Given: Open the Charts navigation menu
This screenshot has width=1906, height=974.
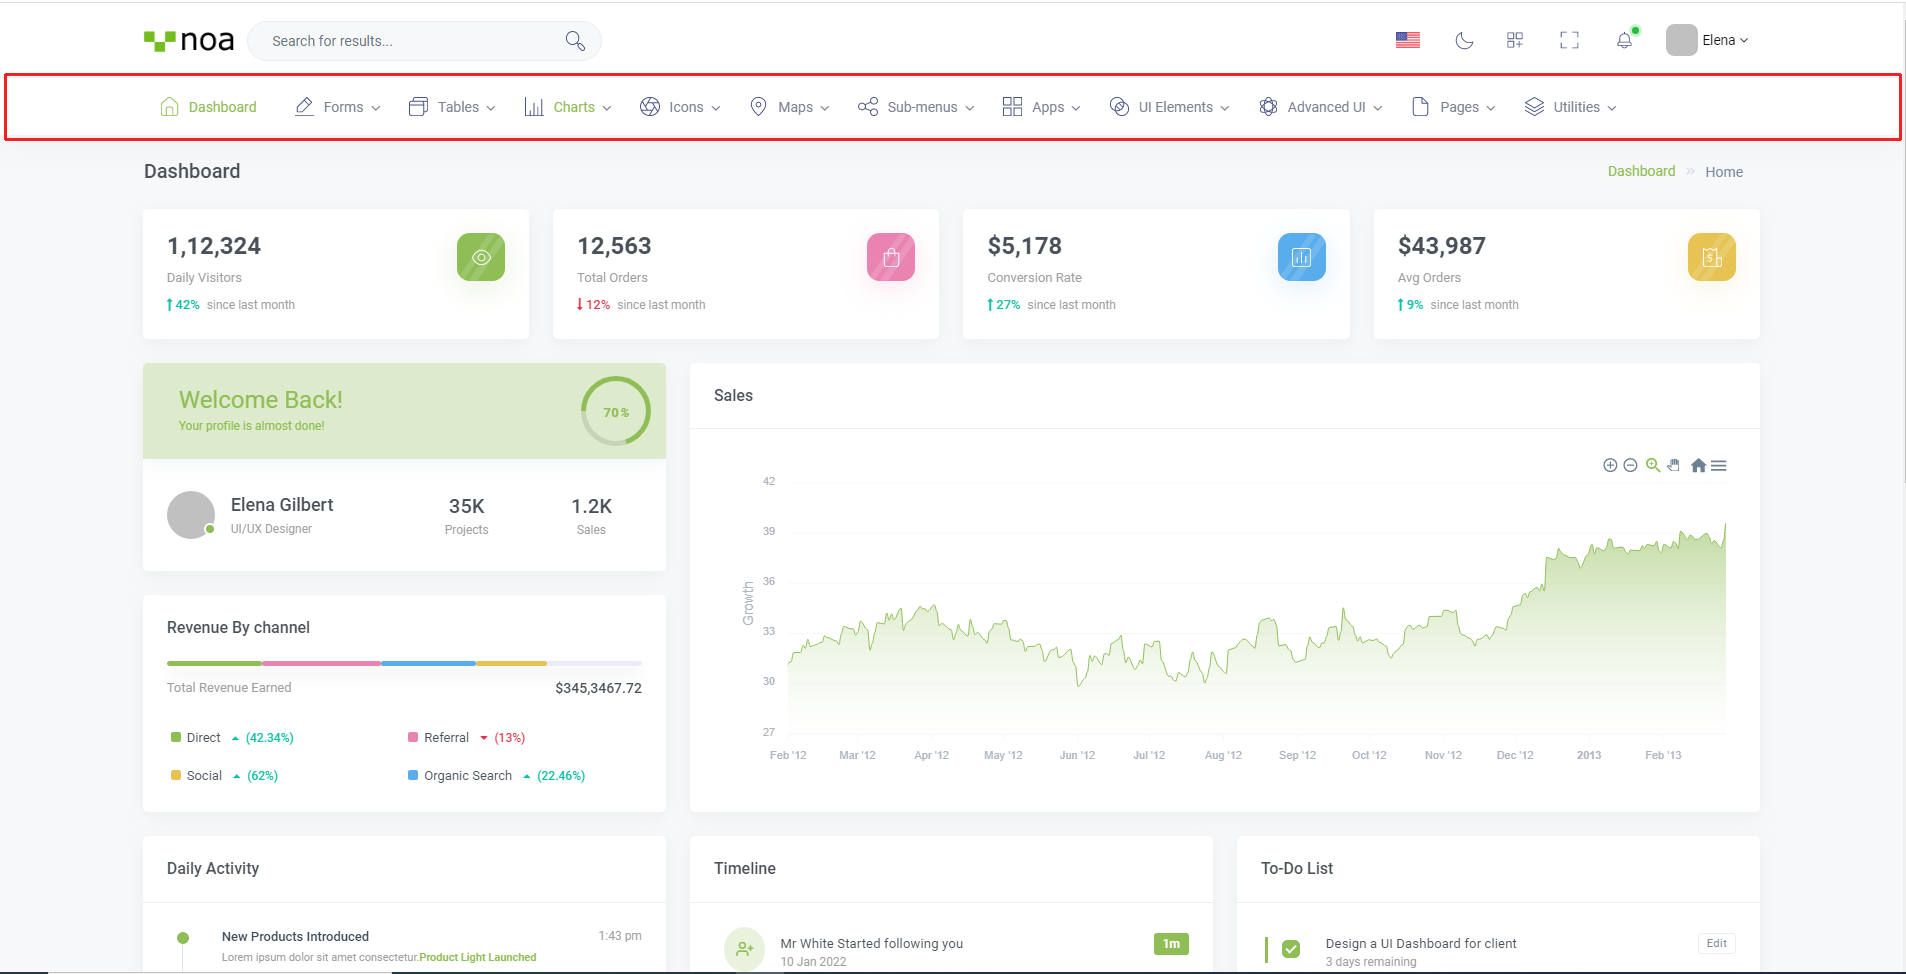Looking at the screenshot, I should [x=568, y=107].
